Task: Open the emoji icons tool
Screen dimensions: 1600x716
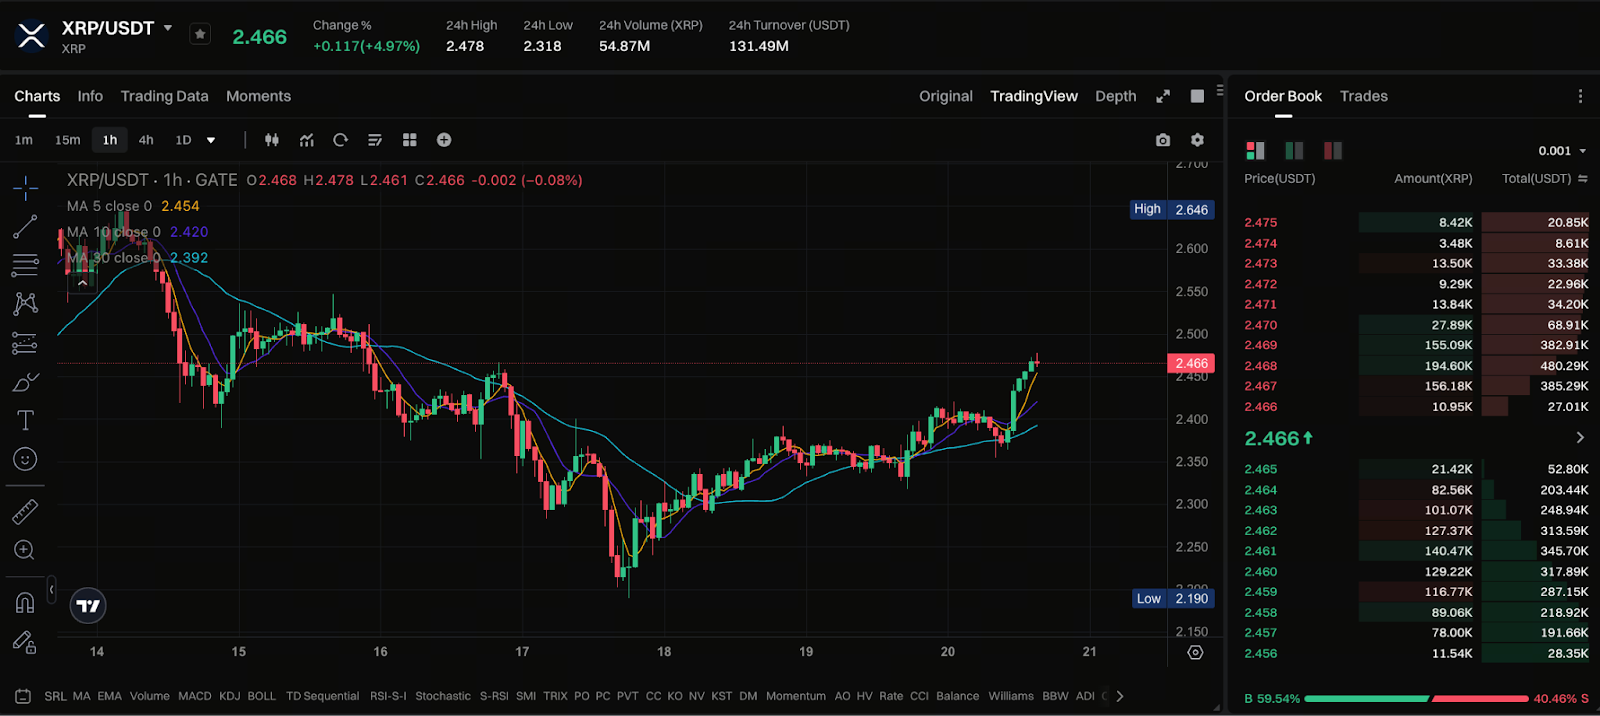Action: pyautogui.click(x=25, y=459)
